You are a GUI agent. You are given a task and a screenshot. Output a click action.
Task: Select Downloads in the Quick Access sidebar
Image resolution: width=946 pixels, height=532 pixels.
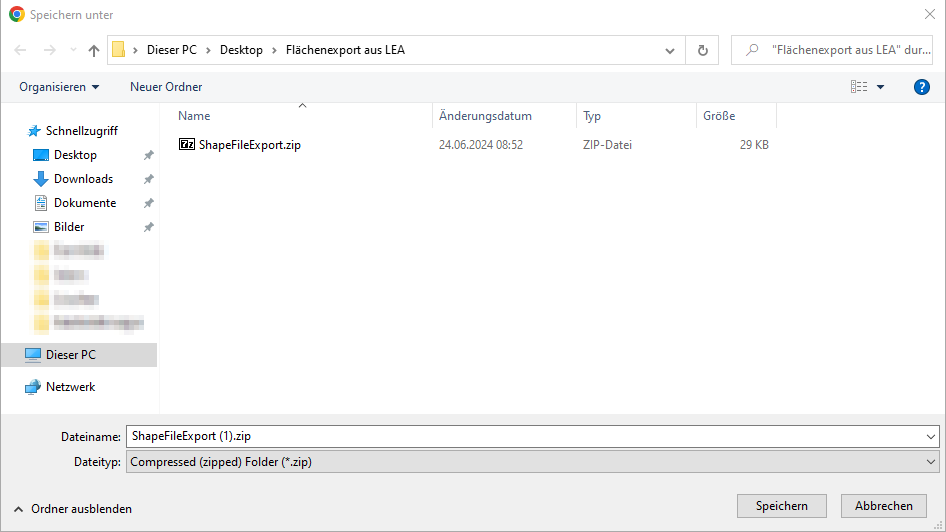point(83,179)
